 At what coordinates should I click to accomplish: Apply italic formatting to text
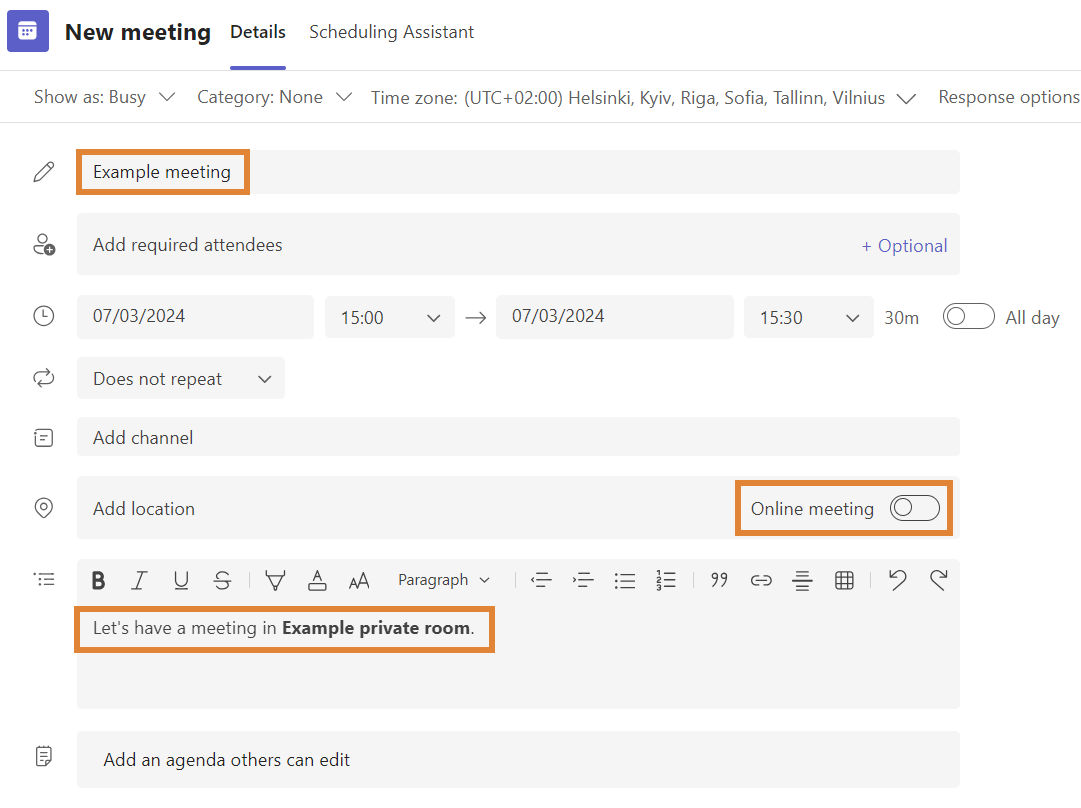click(x=140, y=580)
